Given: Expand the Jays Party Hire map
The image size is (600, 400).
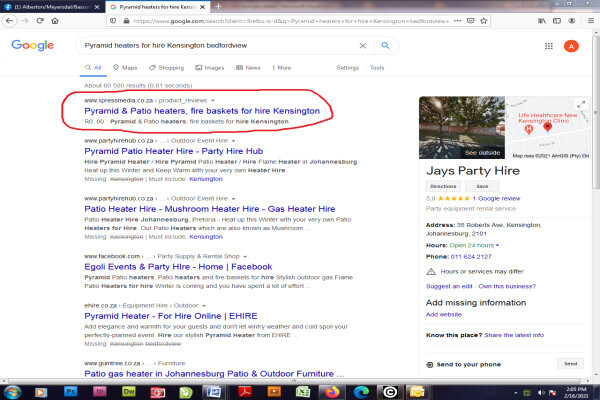Looking at the screenshot, I should pos(581,104).
